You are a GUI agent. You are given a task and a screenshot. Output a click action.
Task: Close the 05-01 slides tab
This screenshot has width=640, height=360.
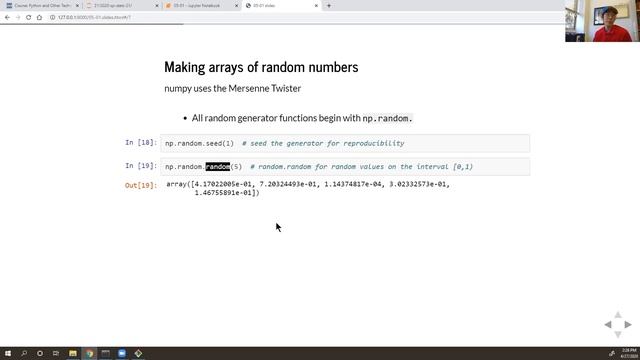click(x=316, y=6)
